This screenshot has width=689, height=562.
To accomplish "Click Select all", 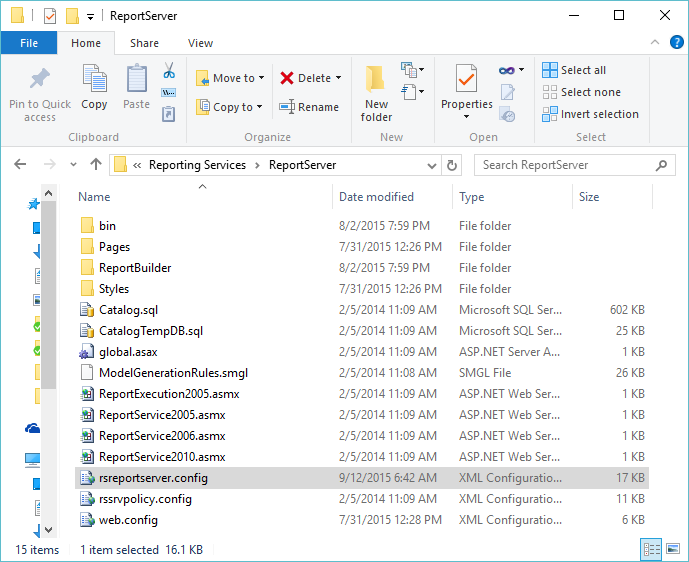I will coord(574,70).
